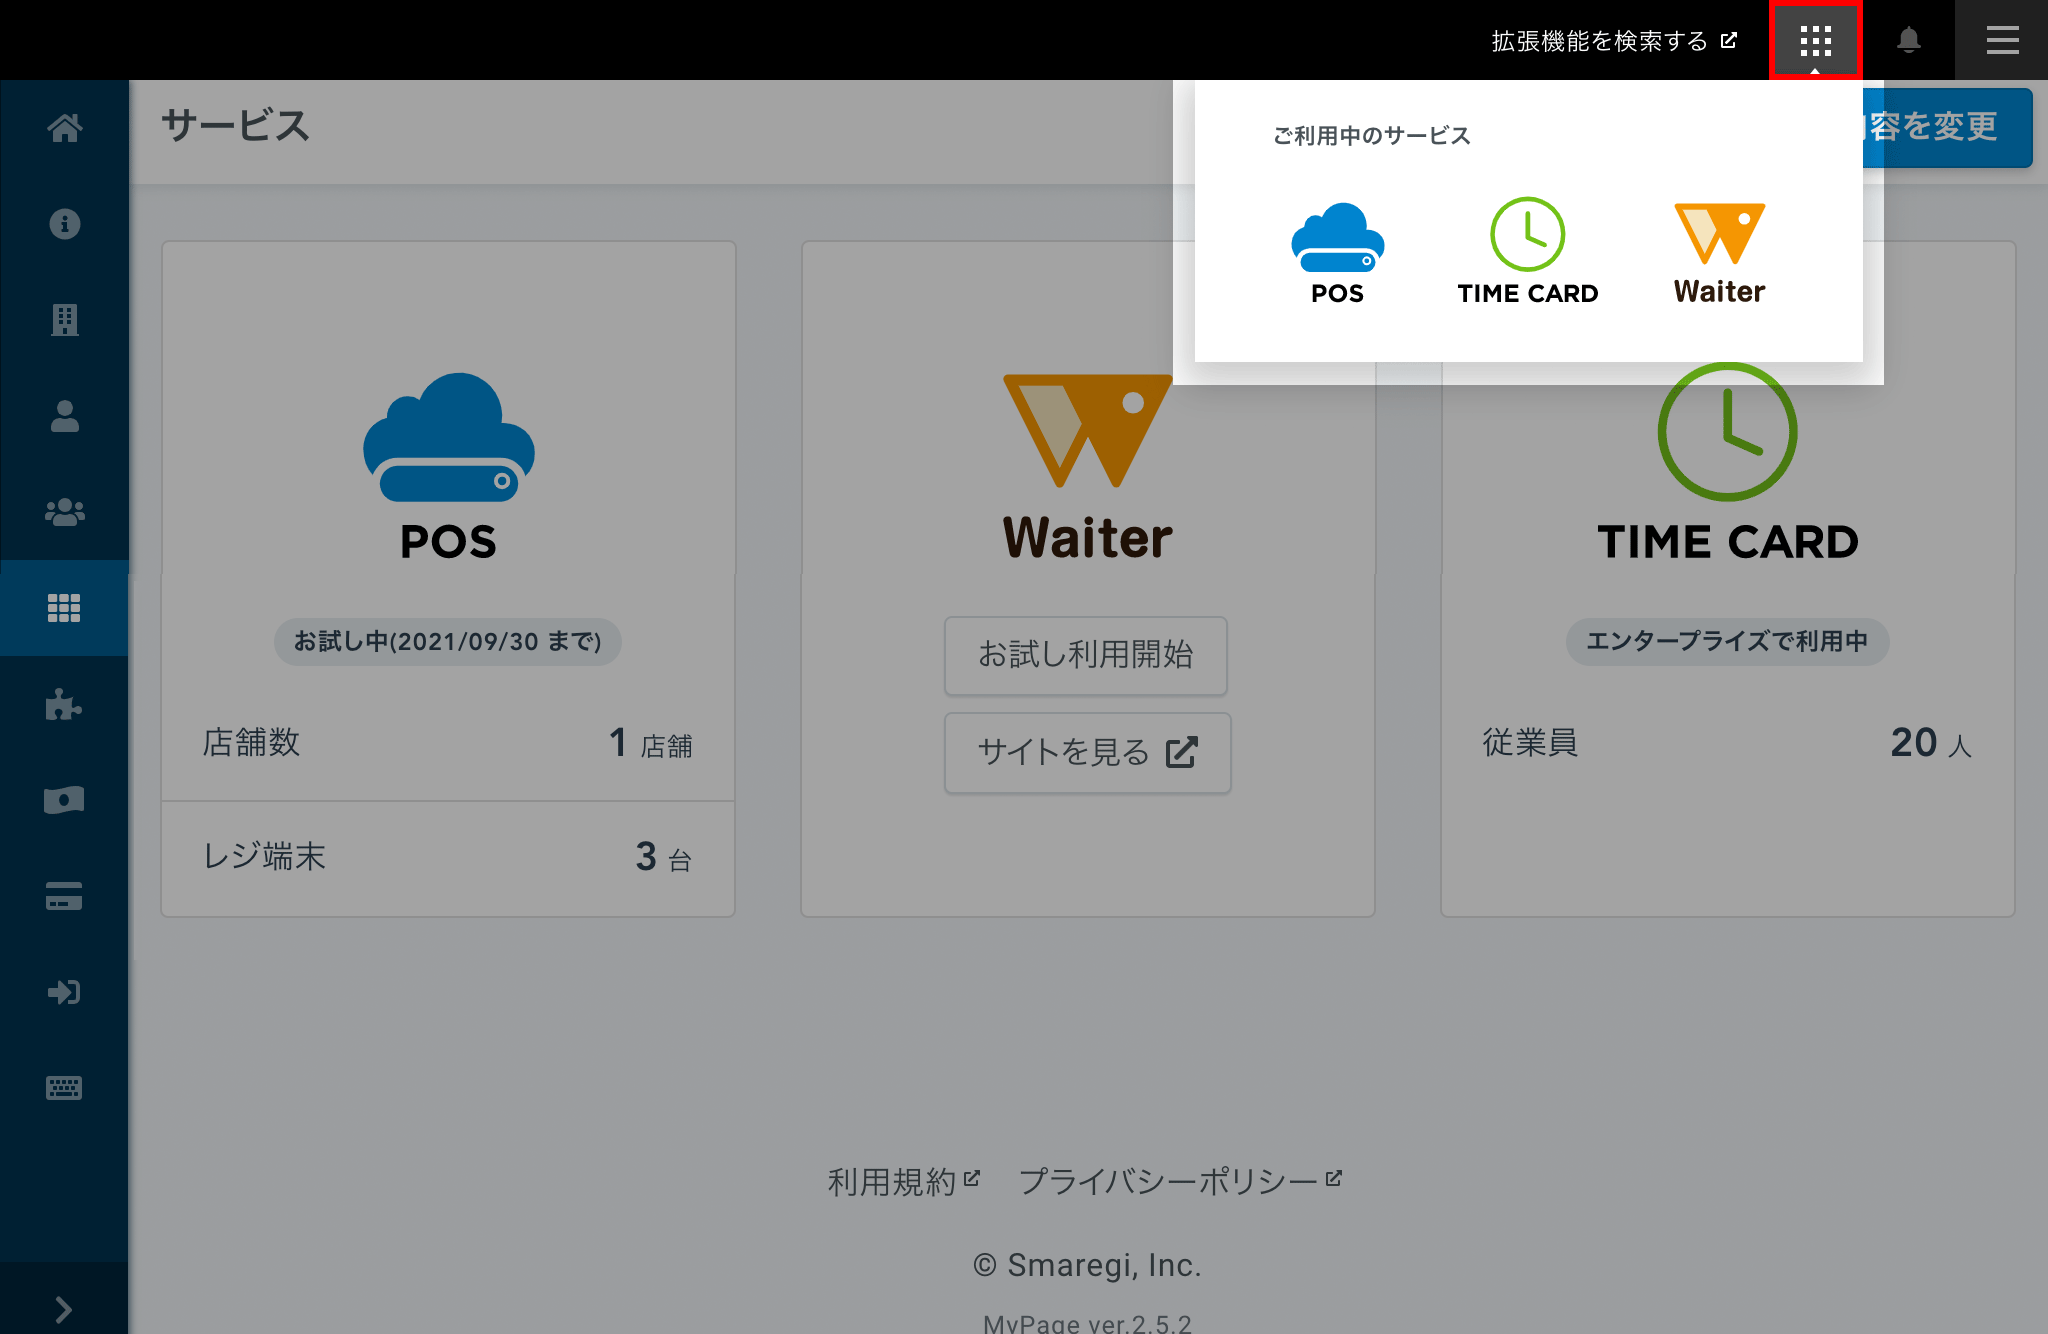Open the banknote billing sidebar icon
This screenshot has height=1334, width=2048.
click(64, 800)
